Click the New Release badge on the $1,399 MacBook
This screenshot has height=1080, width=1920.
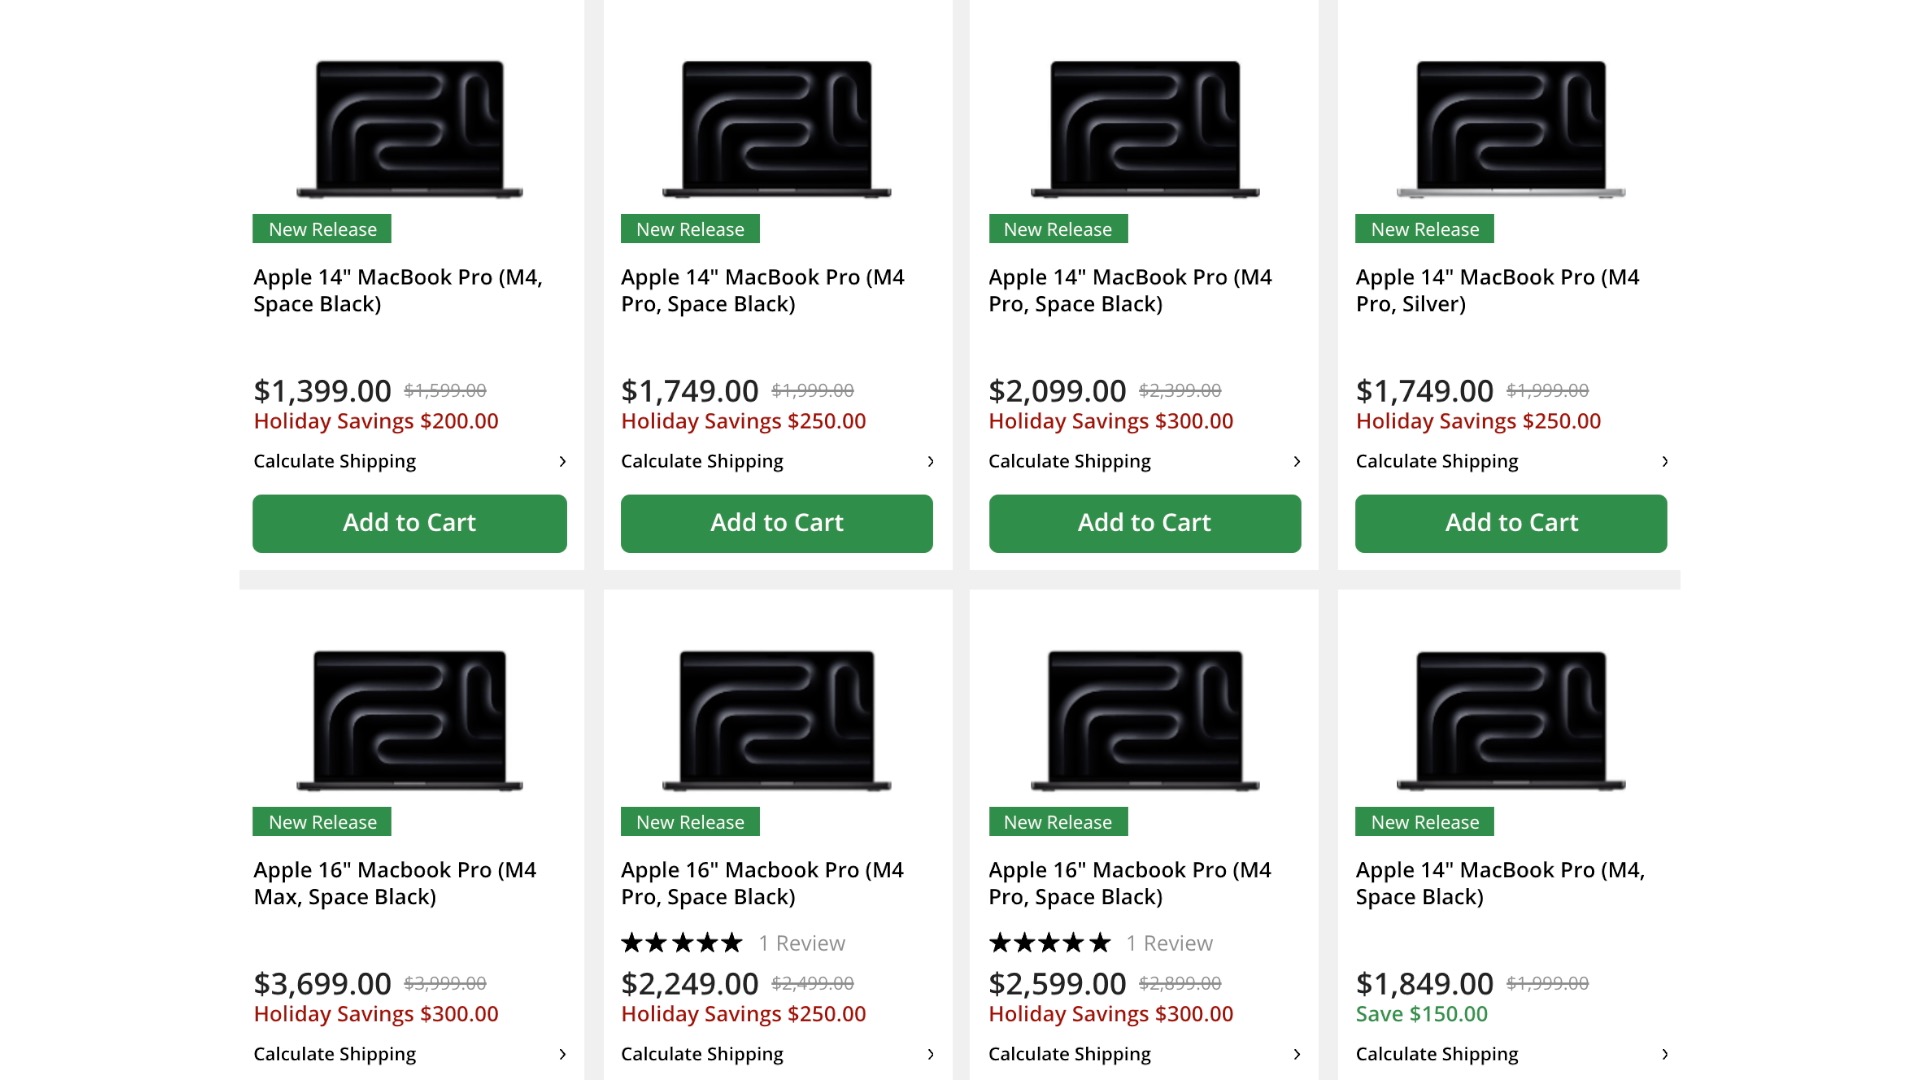coord(321,228)
